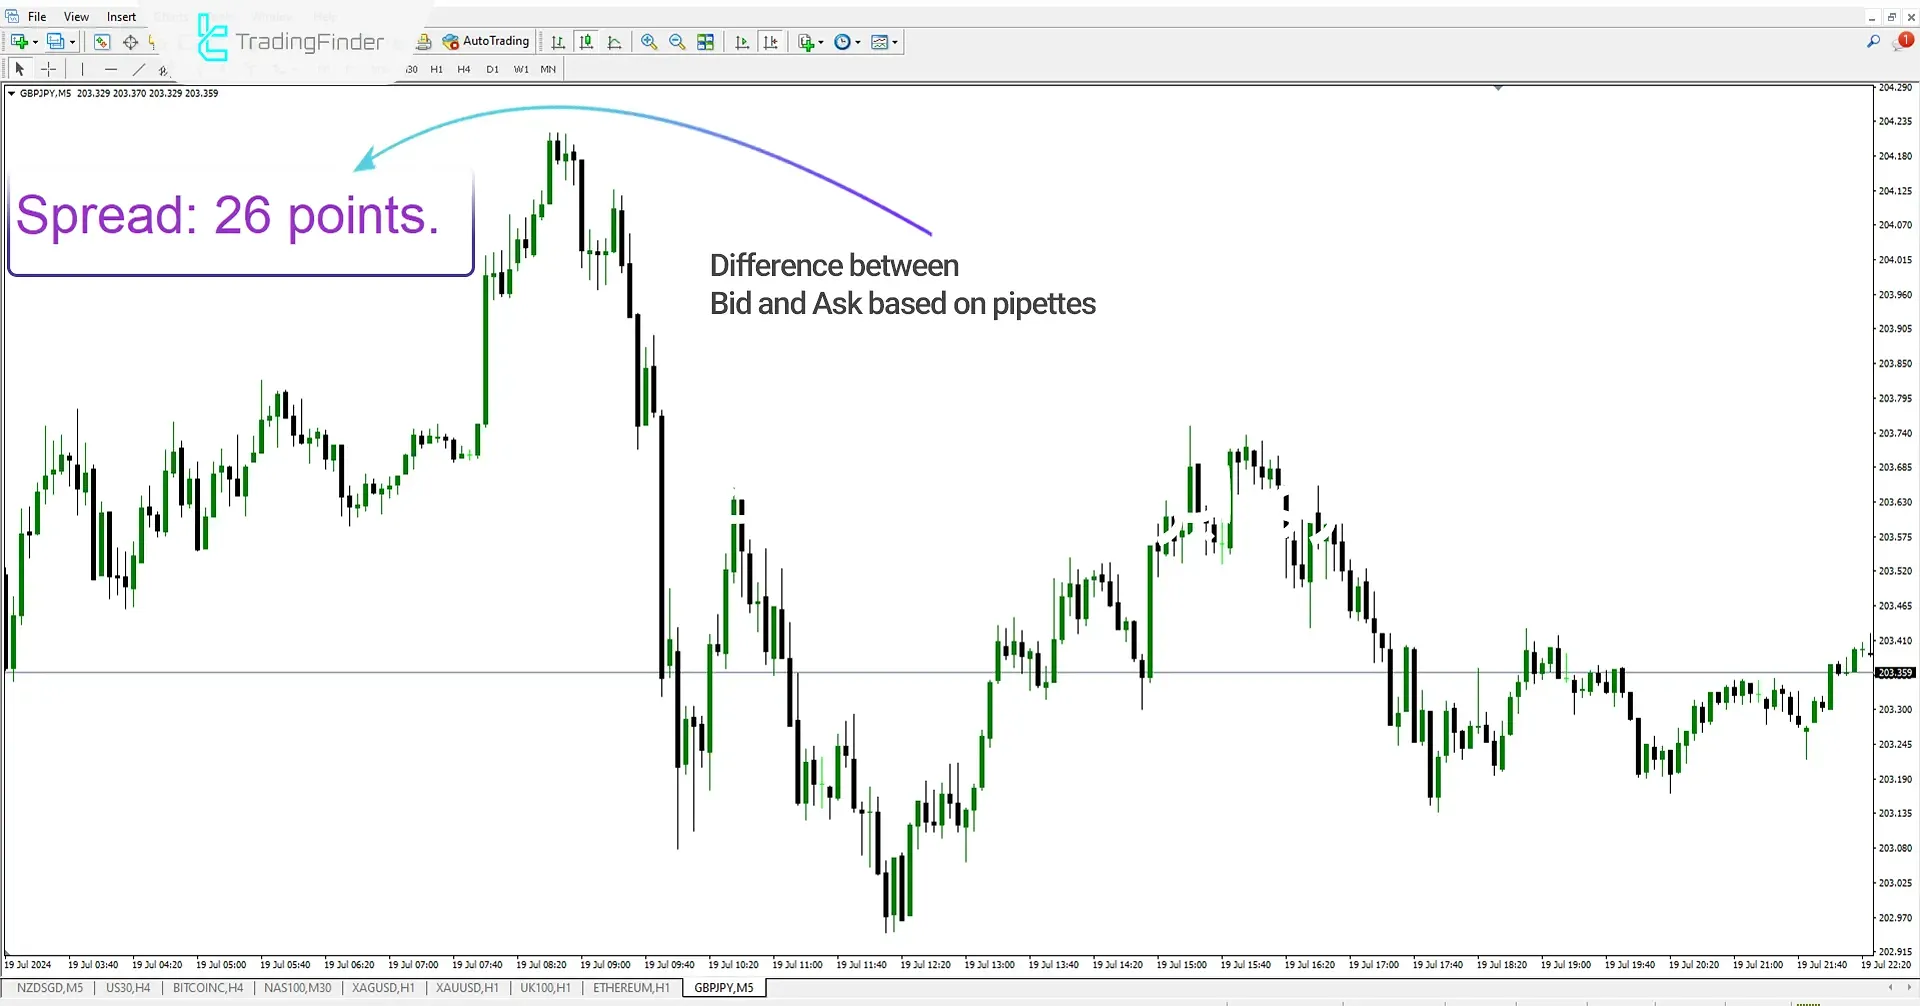Select the candlestick chart type icon
This screenshot has height=1006, width=1920.
586,41
